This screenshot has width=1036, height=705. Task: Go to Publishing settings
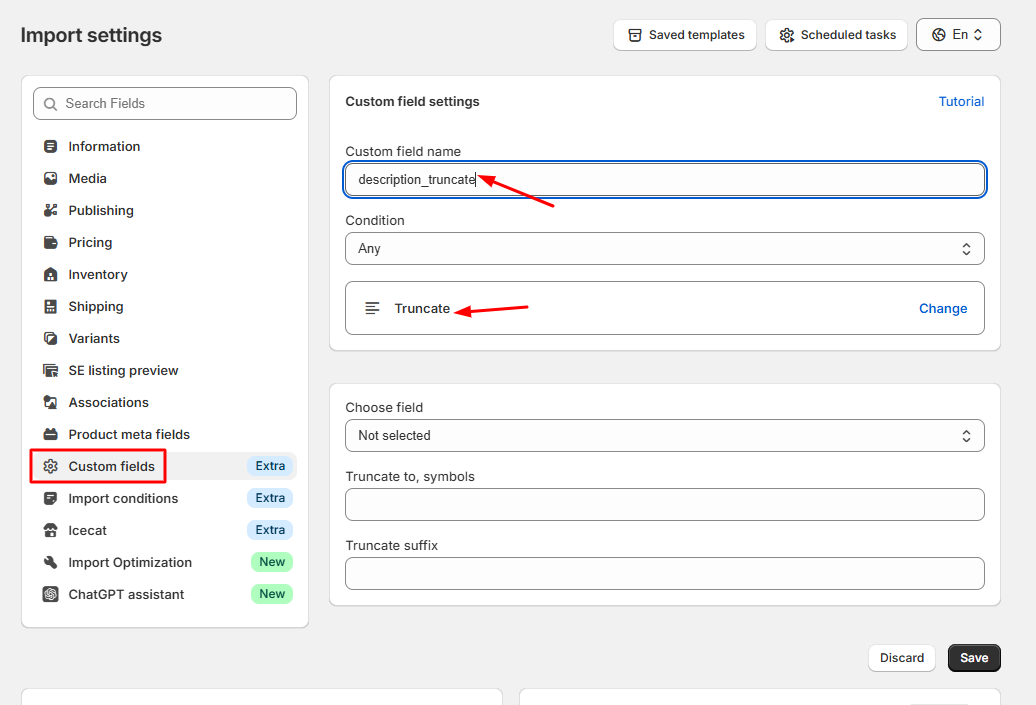click(101, 211)
